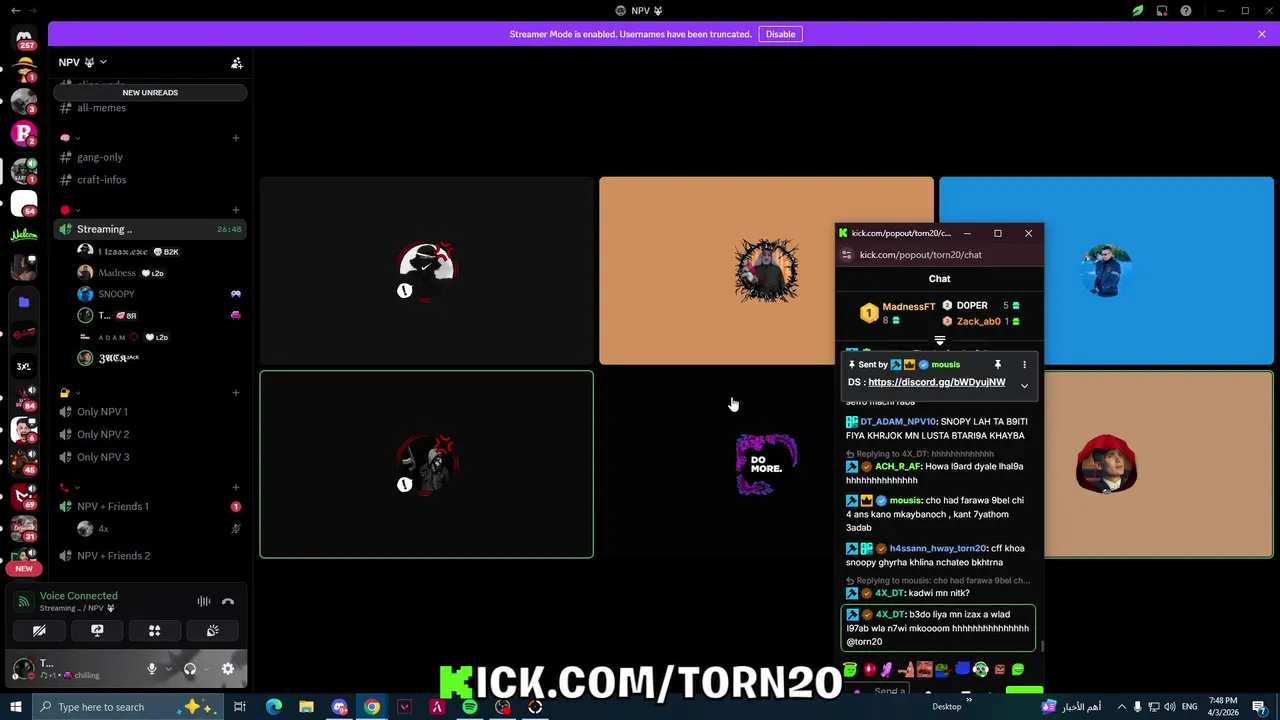Image resolution: width=1280 pixels, height=720 pixels.
Task: Focus the orange video tile participant
Action: pyautogui.click(x=766, y=271)
